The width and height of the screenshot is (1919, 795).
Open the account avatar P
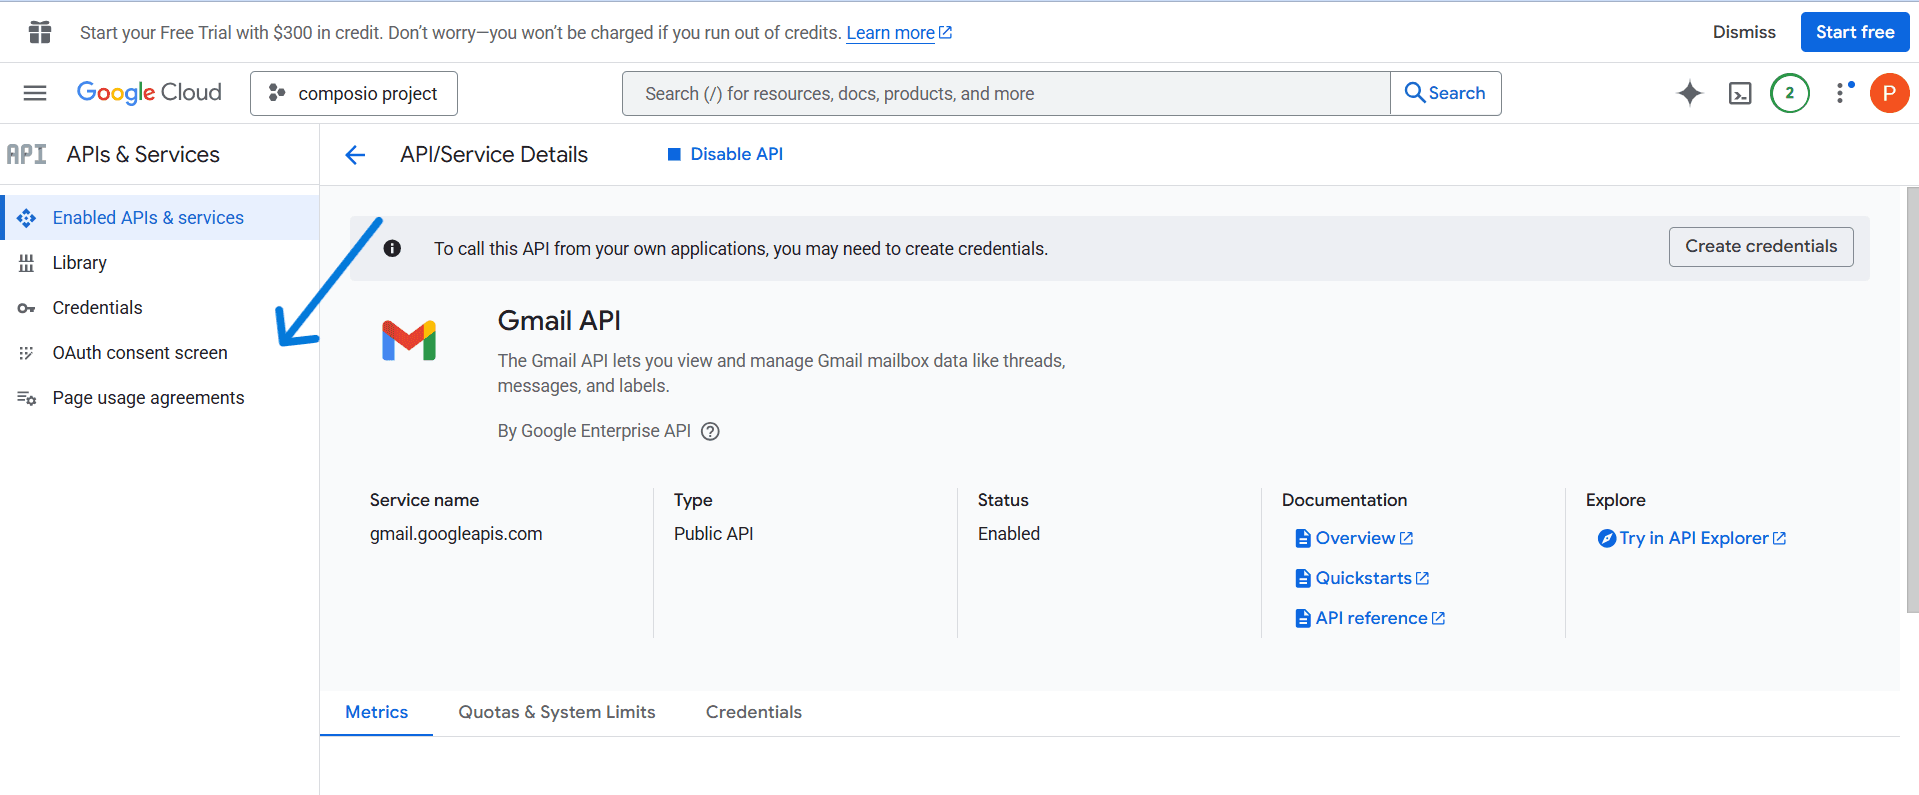pos(1889,93)
